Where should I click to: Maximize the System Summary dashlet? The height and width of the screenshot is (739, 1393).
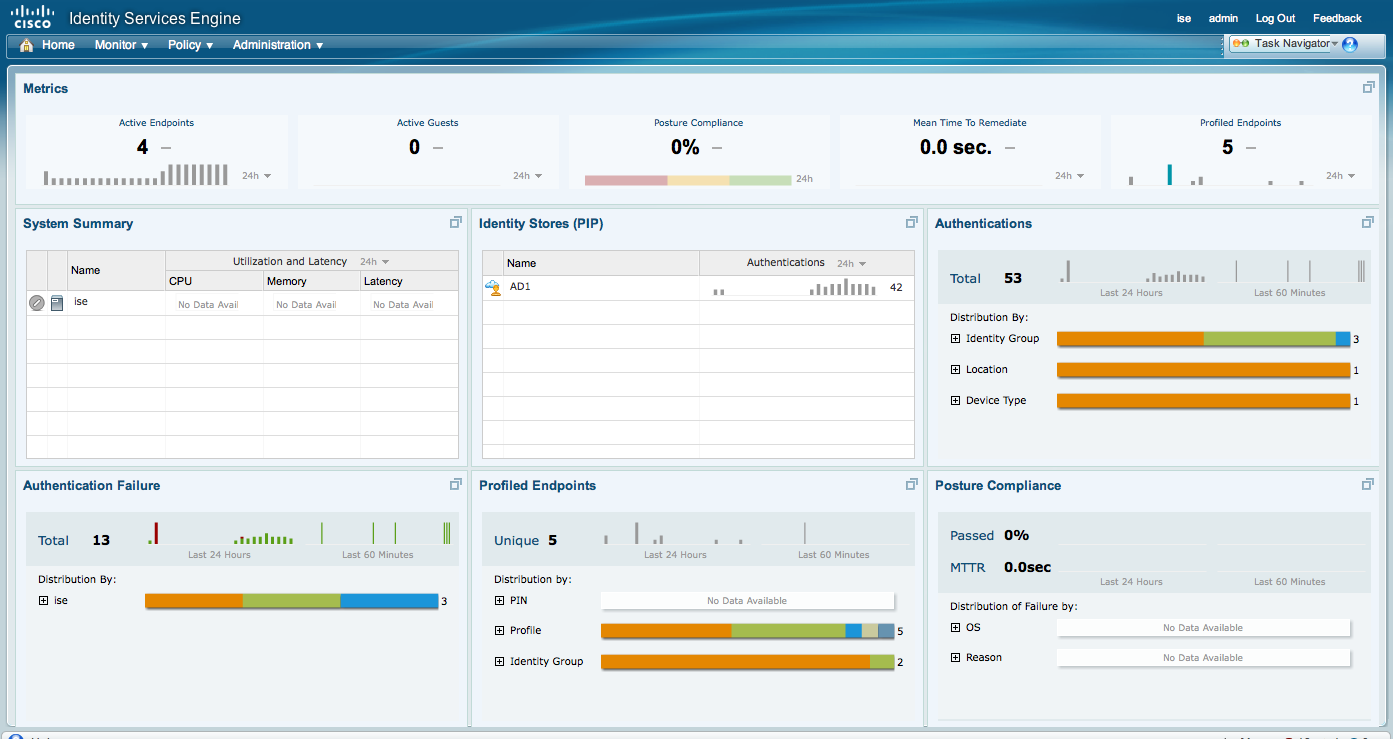point(455,222)
